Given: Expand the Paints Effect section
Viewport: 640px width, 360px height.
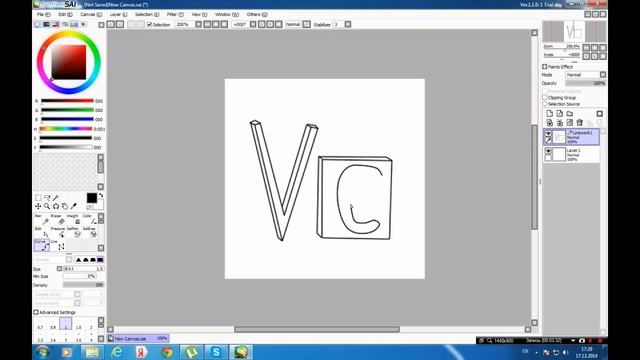Looking at the screenshot, I should [x=544, y=67].
